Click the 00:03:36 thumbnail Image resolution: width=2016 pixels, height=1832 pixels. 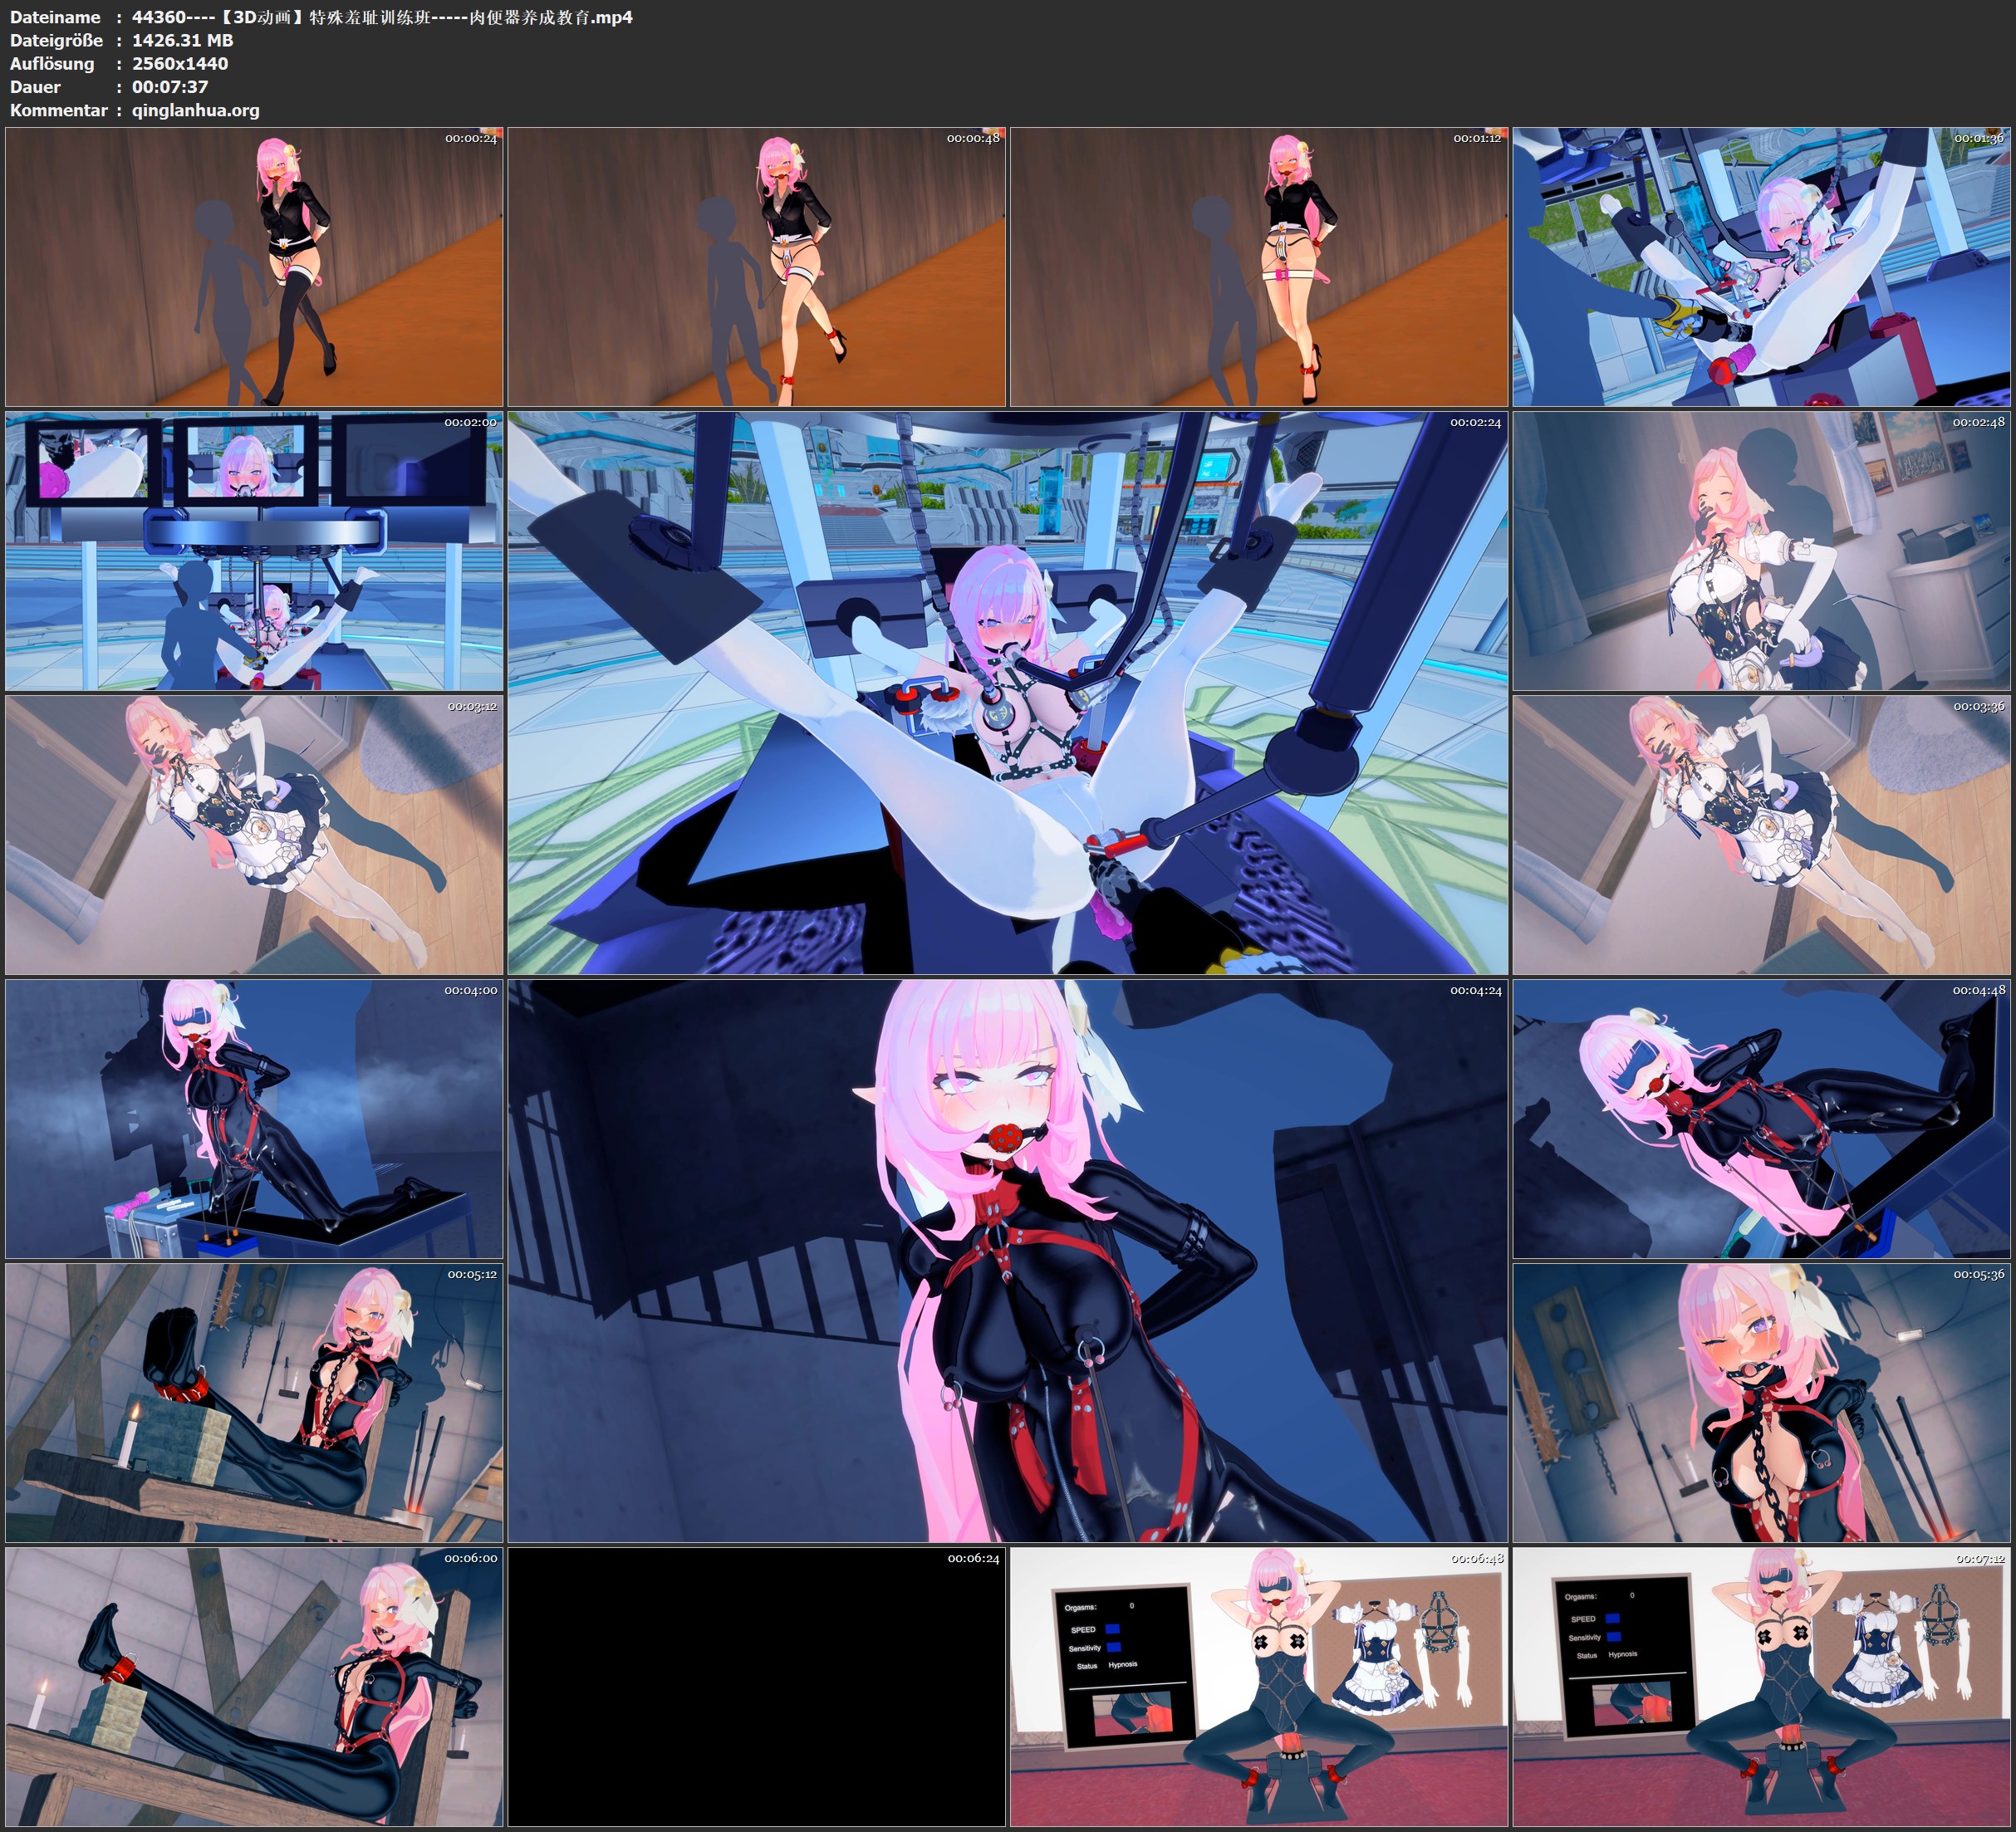pyautogui.click(x=1761, y=835)
